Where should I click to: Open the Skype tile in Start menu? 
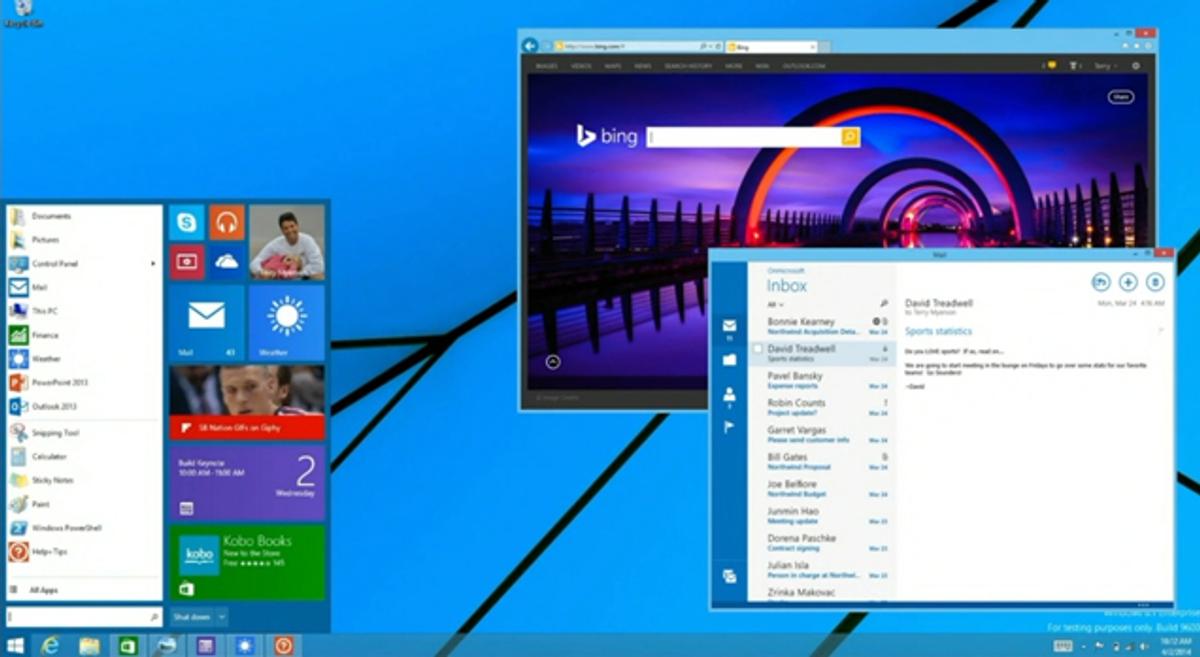pyautogui.click(x=187, y=222)
